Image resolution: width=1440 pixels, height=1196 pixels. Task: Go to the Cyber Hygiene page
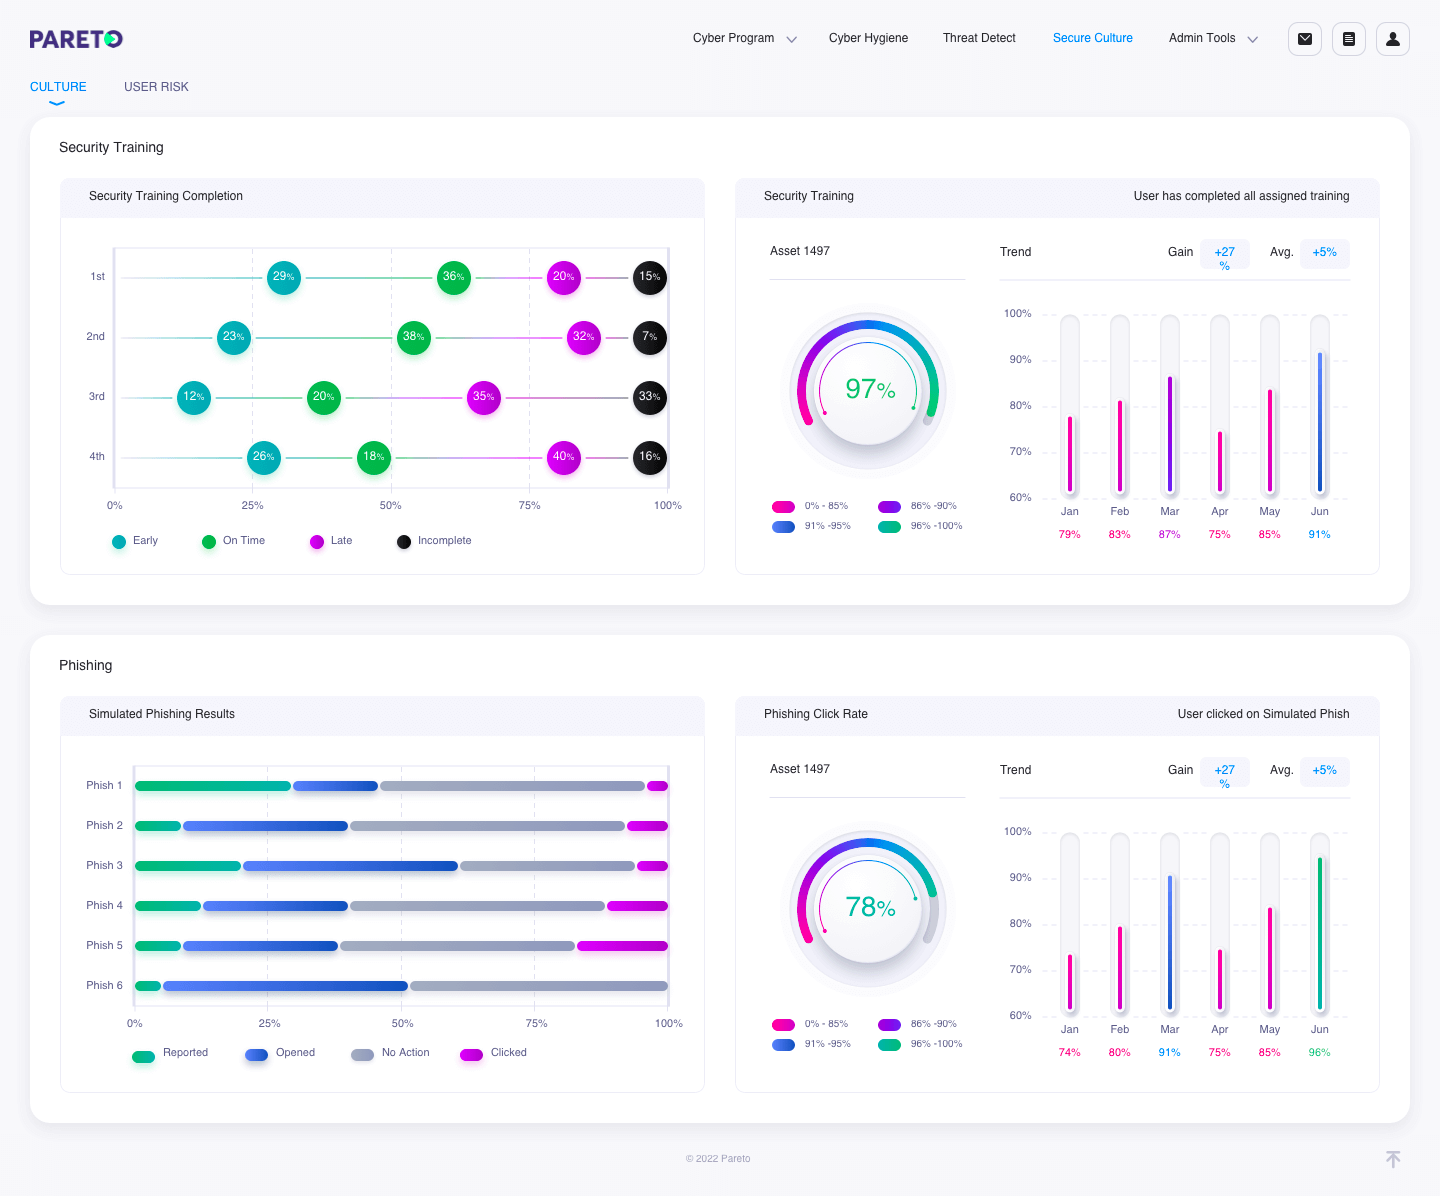click(x=868, y=38)
